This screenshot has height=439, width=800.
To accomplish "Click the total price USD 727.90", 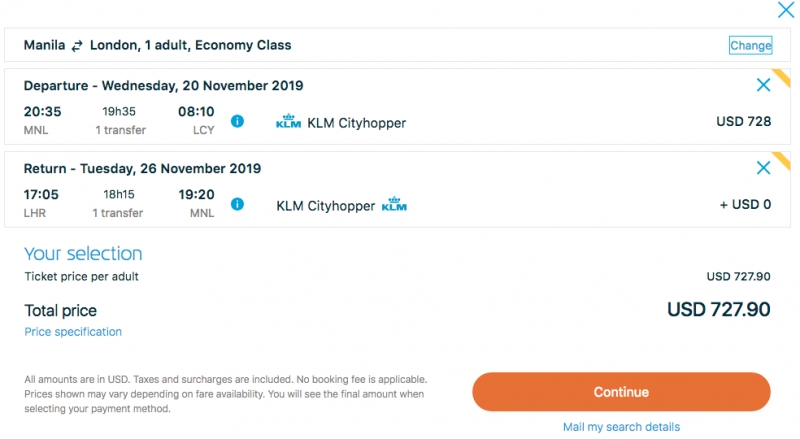I will (719, 309).
